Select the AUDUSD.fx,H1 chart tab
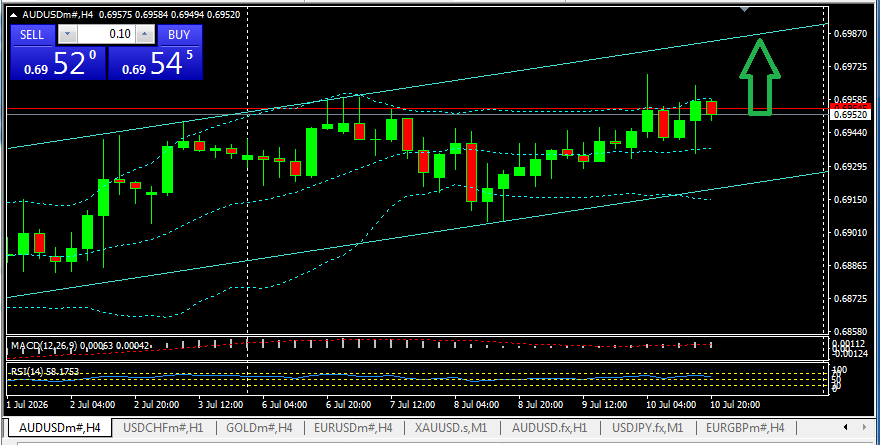 [x=549, y=428]
